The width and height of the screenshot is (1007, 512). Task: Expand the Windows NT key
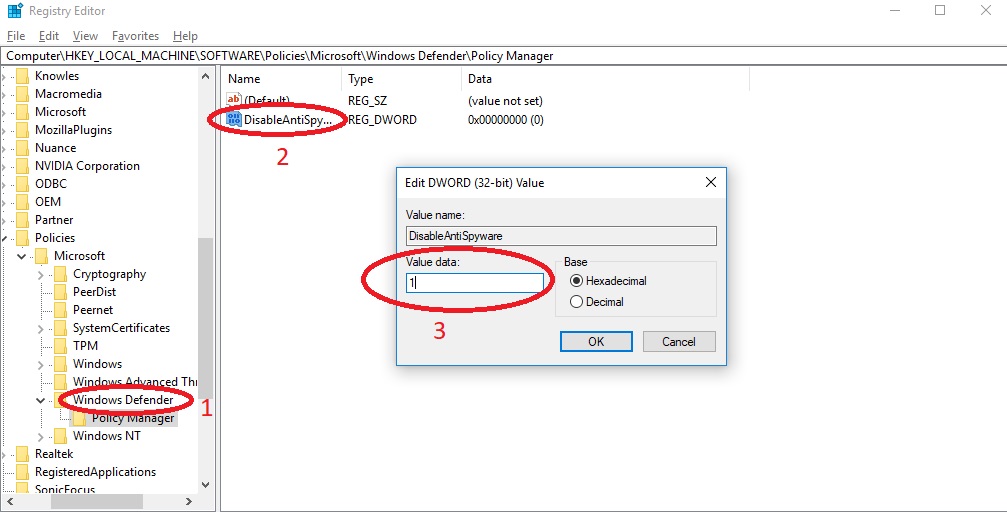click(x=41, y=436)
